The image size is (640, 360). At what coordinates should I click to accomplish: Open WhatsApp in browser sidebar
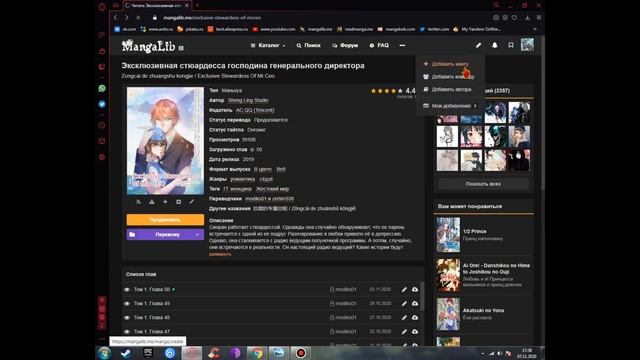[102, 88]
